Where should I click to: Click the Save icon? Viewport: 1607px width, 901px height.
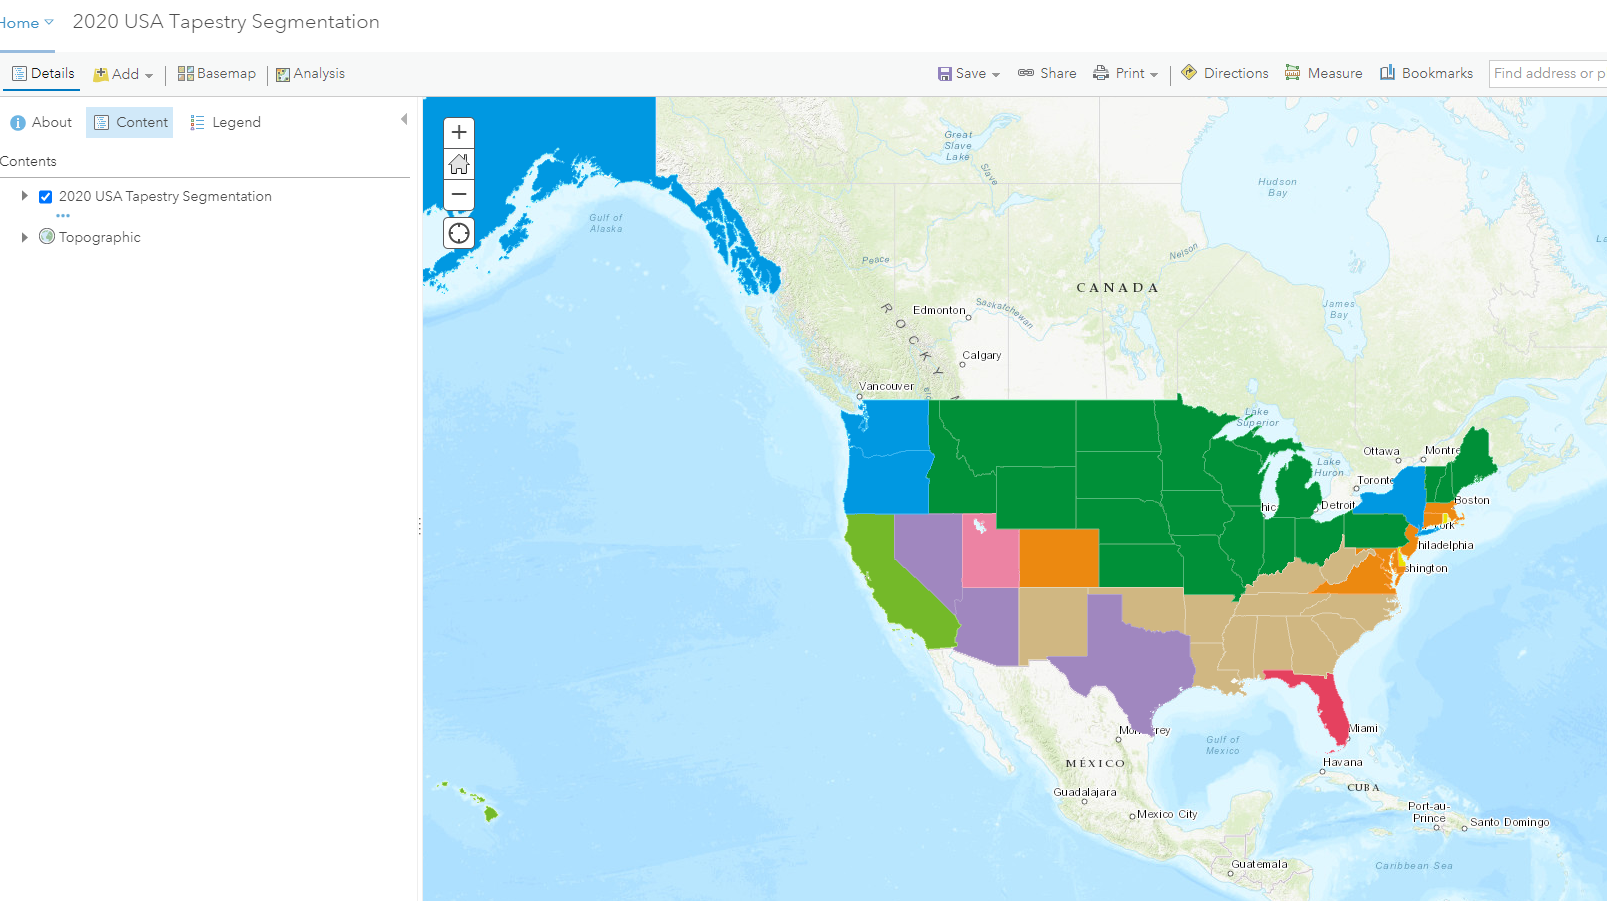click(x=945, y=73)
